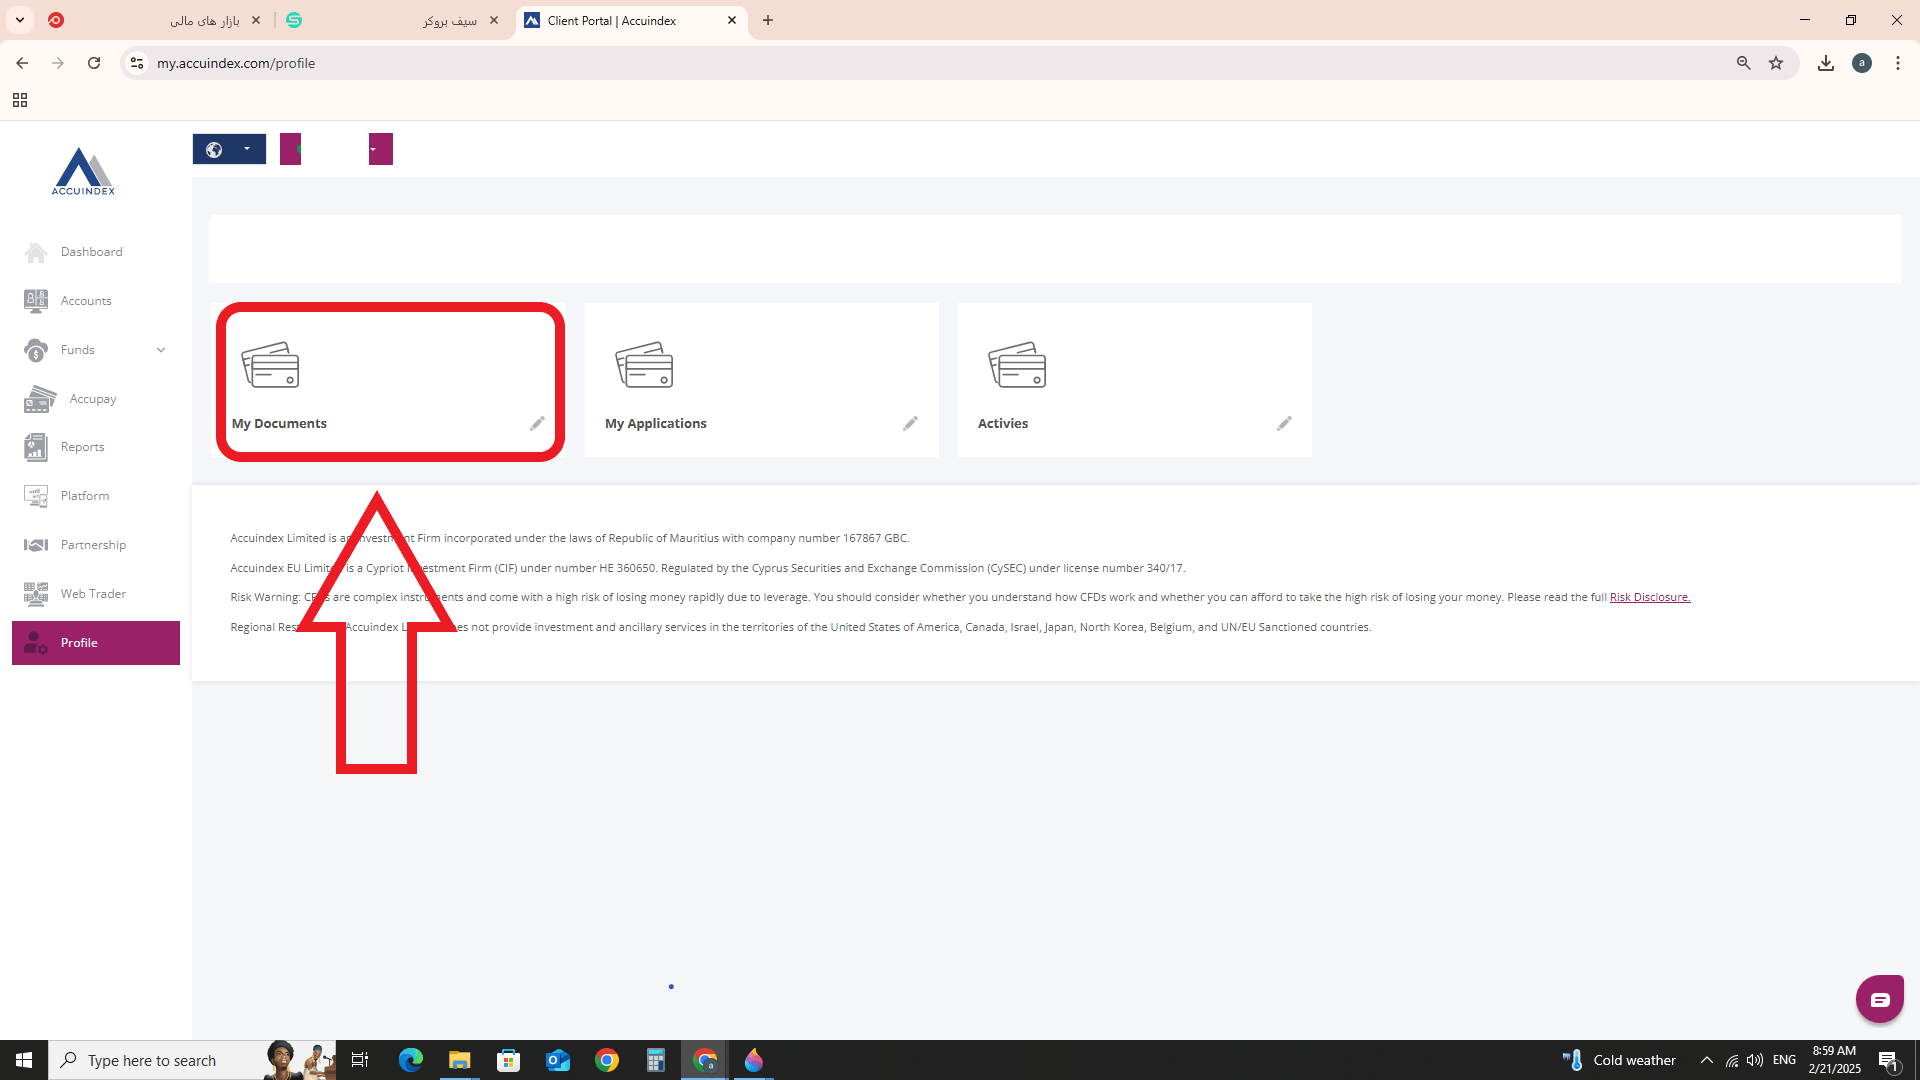The width and height of the screenshot is (1920, 1080).
Task: Expand the Funds submenu chevron
Action: [161, 350]
